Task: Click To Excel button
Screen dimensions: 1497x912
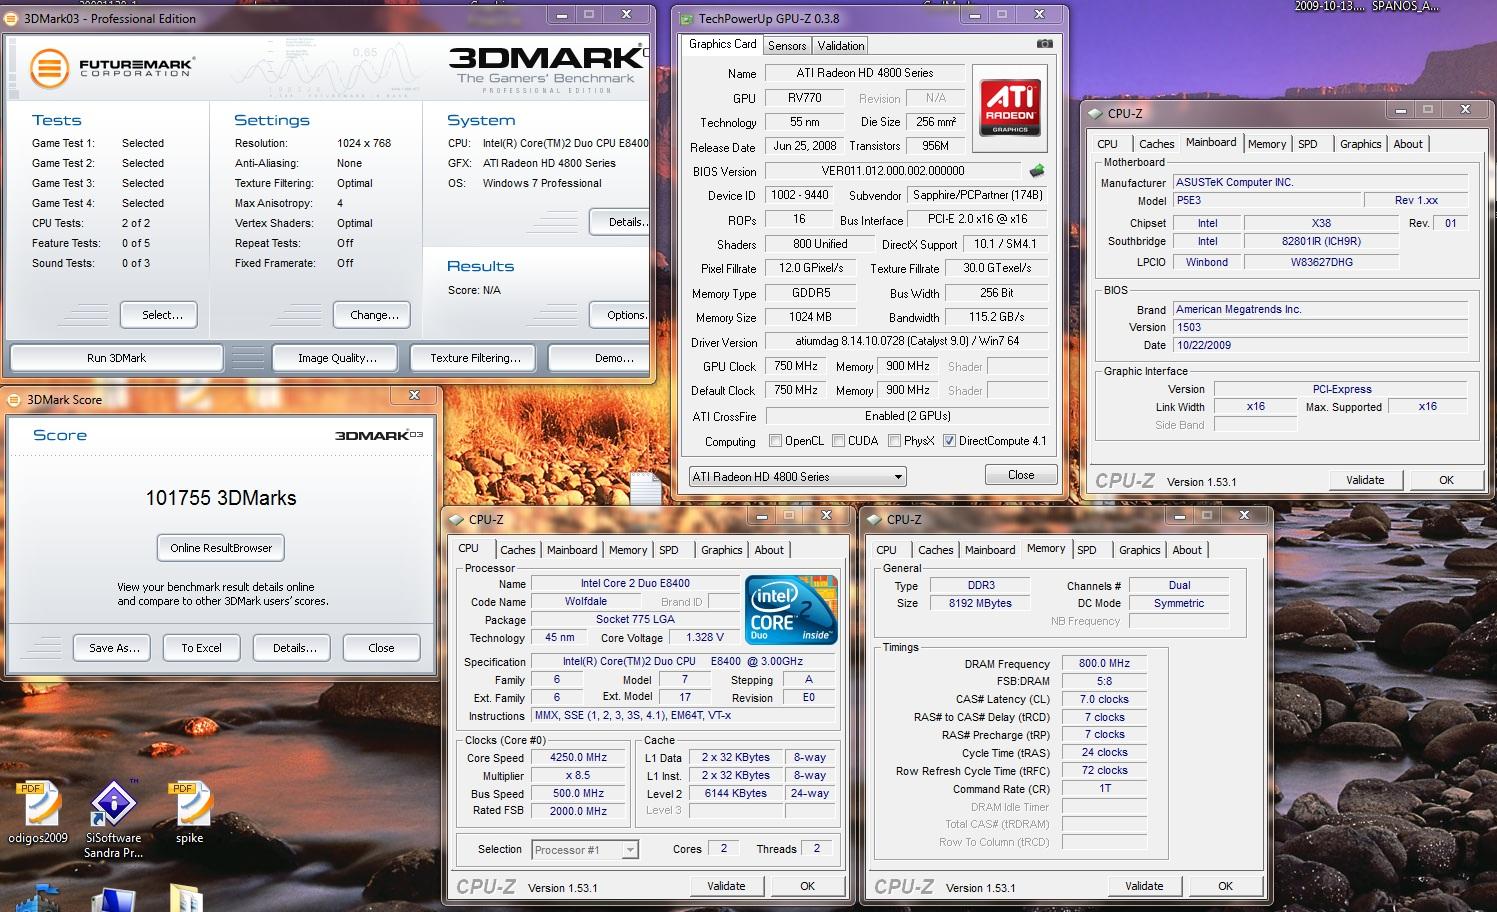Action: click(201, 648)
